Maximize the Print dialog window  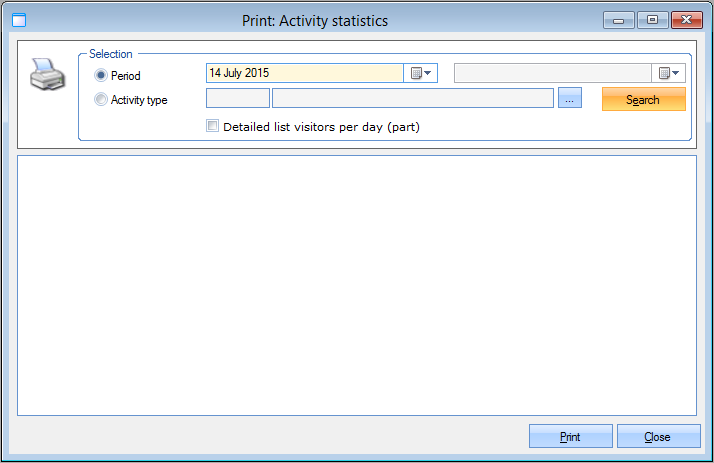pyautogui.click(x=652, y=19)
